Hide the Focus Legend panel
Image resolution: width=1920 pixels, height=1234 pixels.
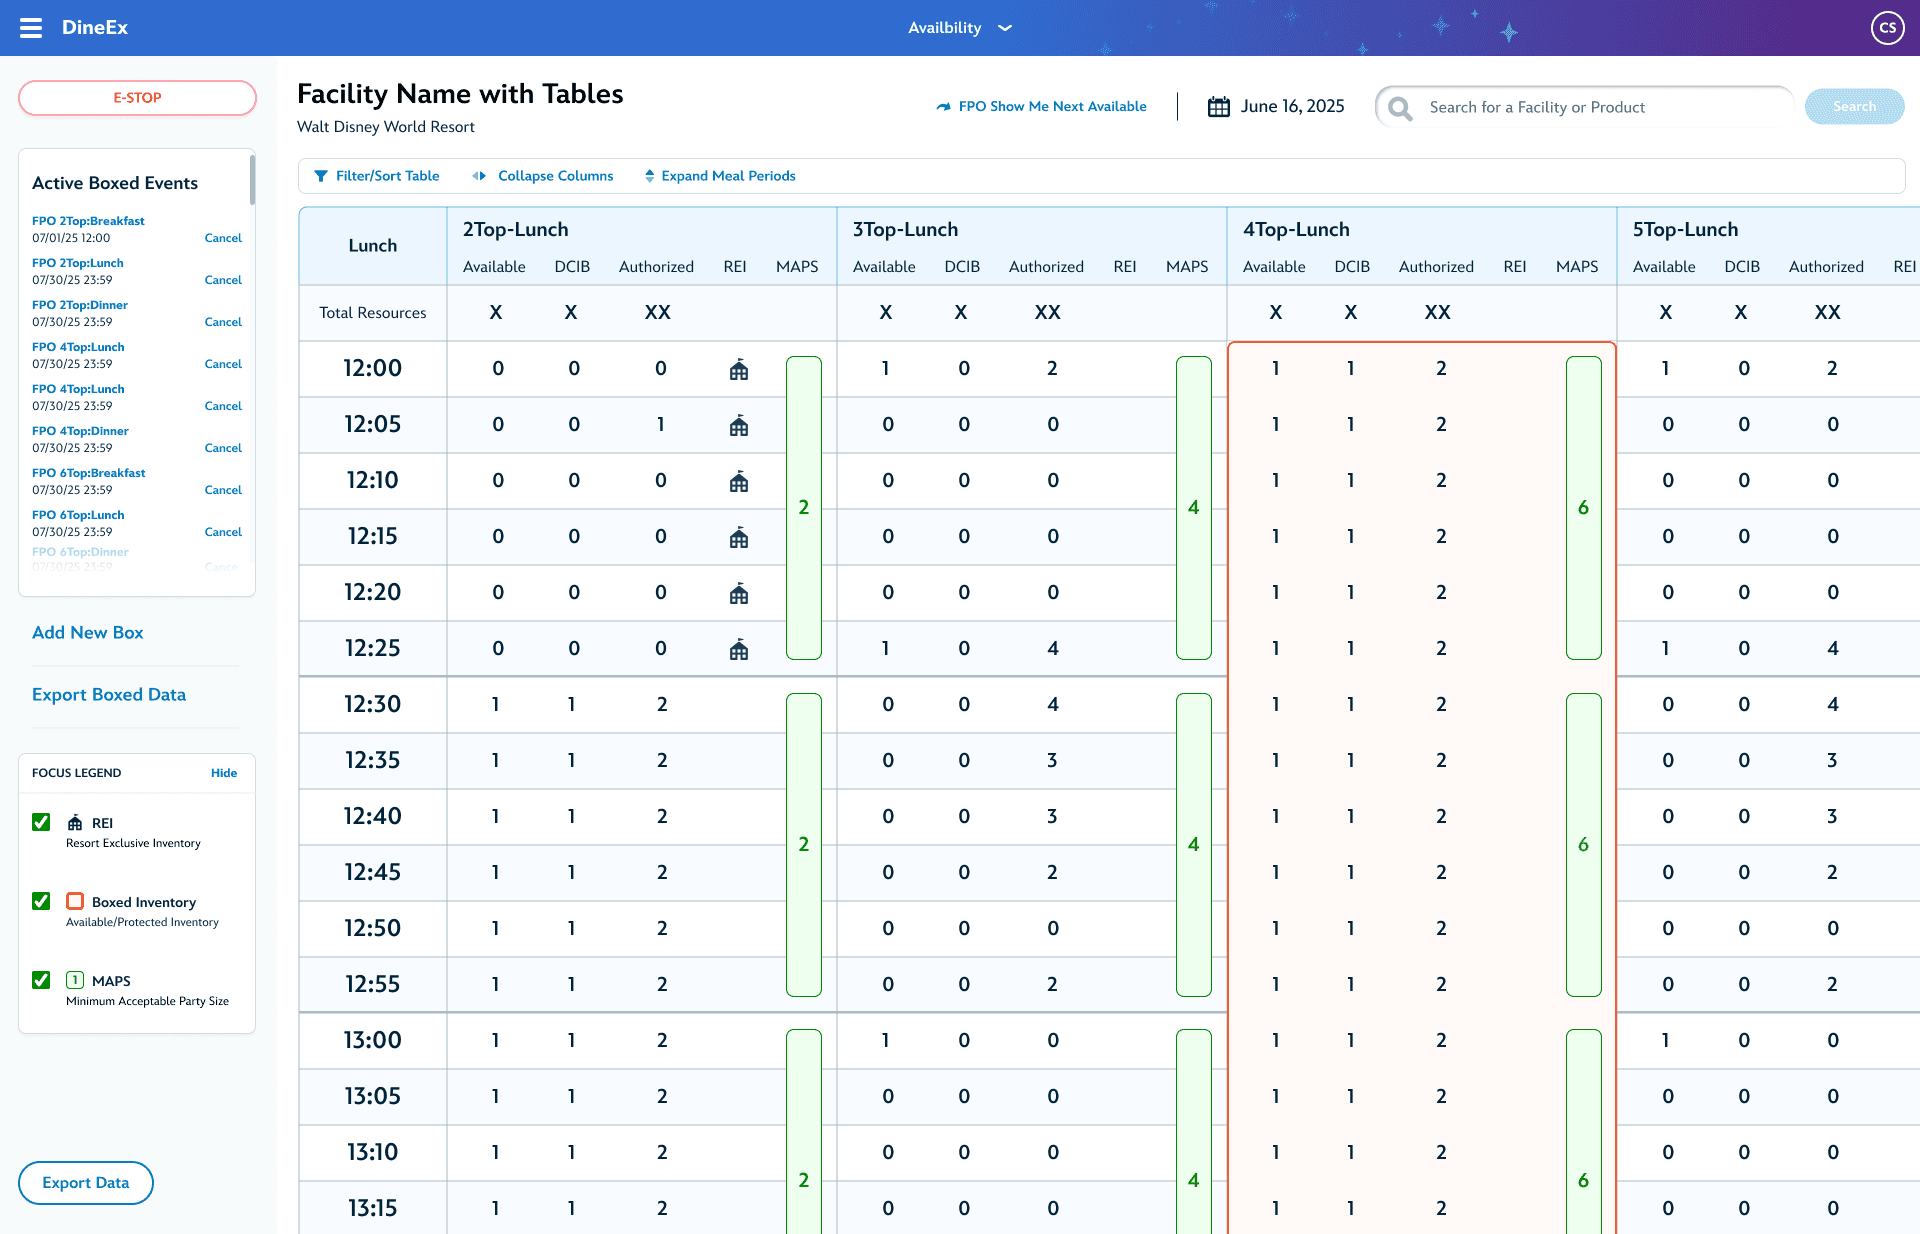[224, 773]
